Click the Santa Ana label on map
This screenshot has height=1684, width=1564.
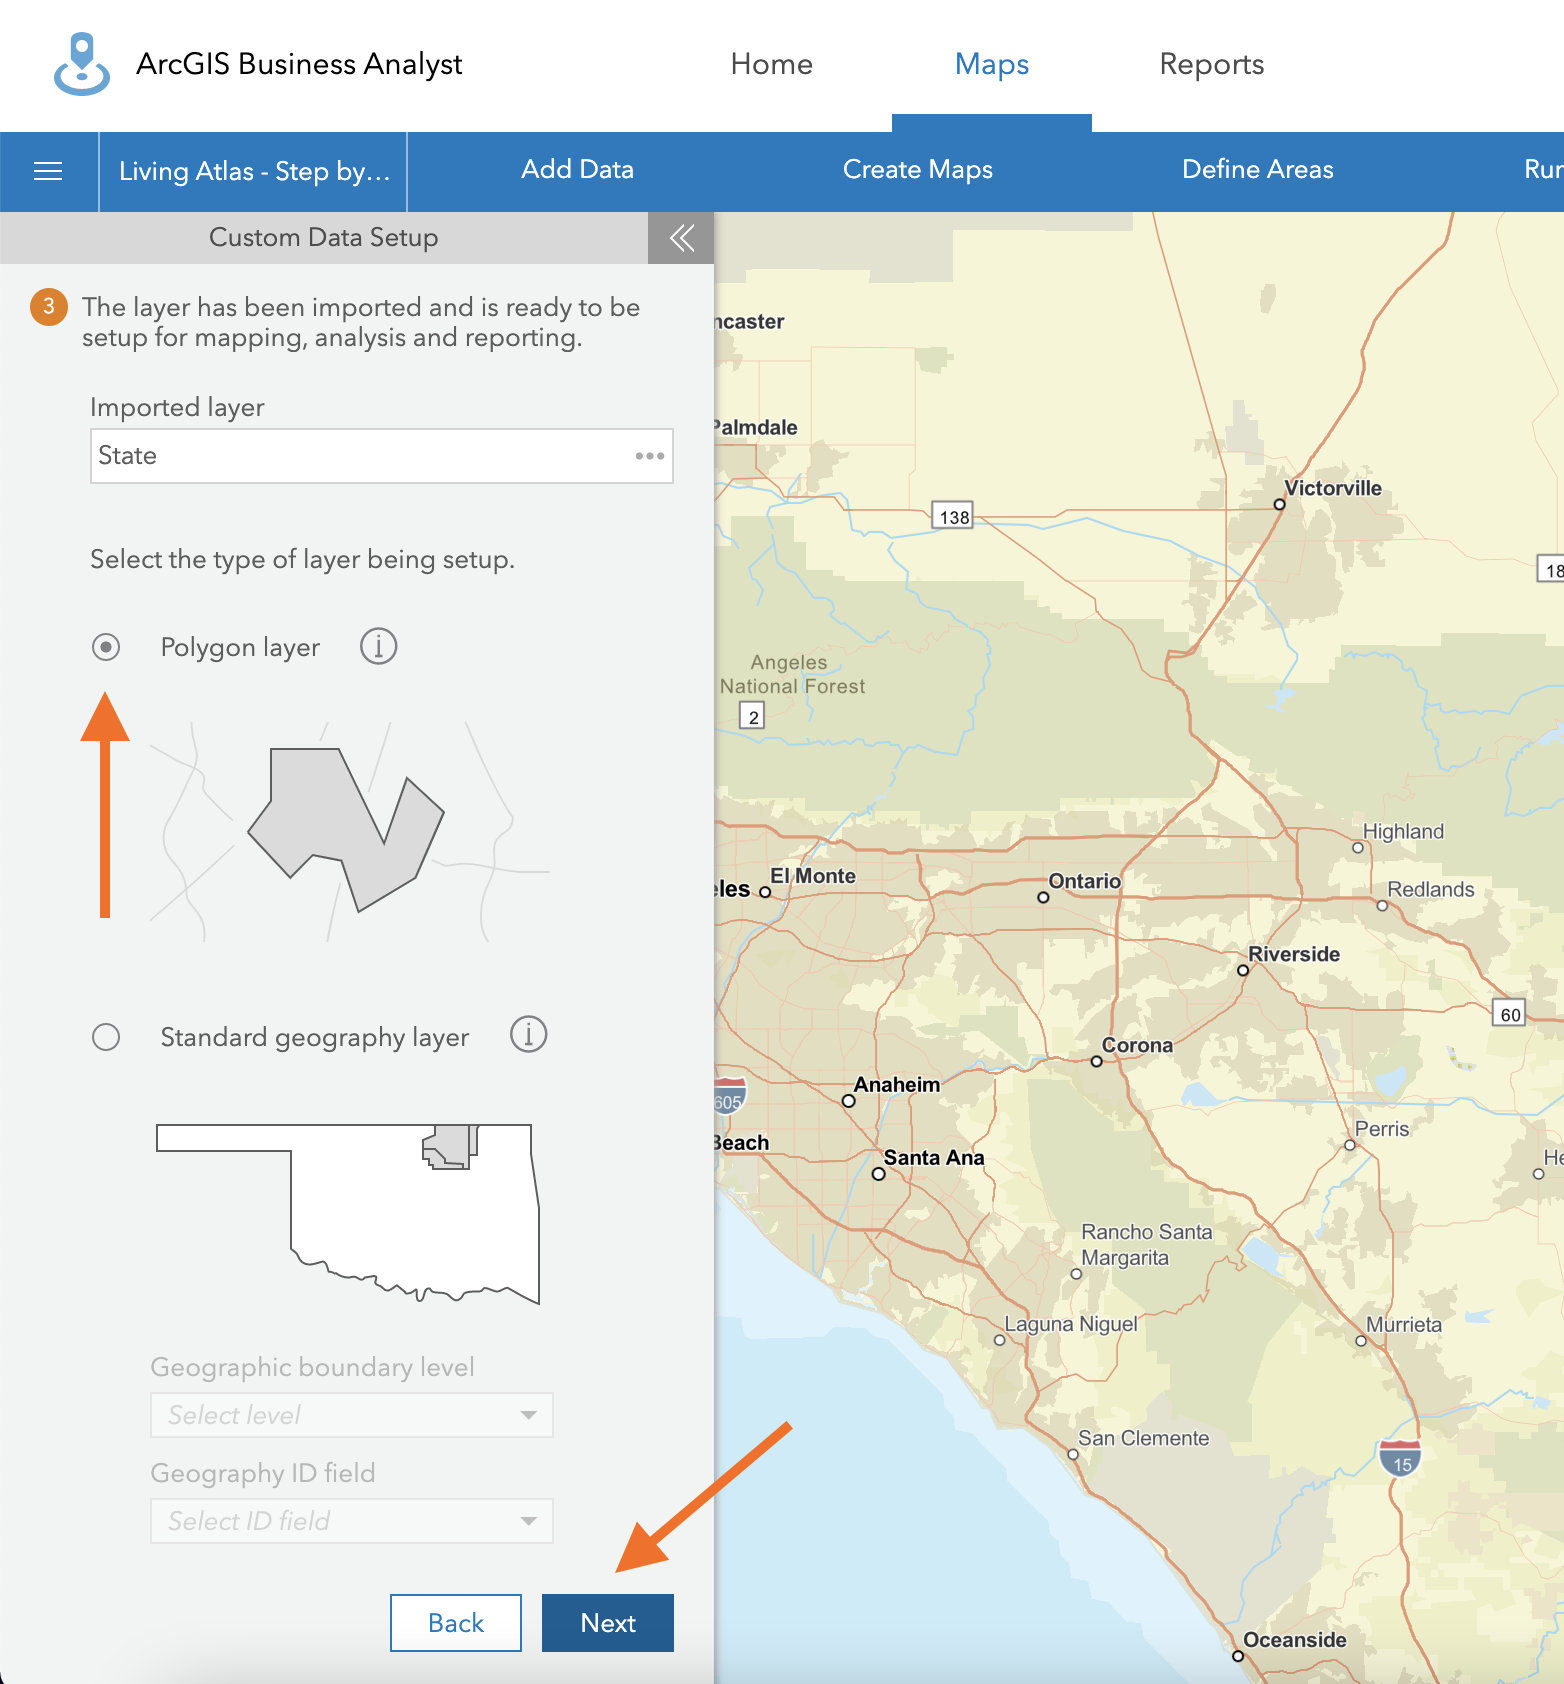click(934, 1157)
